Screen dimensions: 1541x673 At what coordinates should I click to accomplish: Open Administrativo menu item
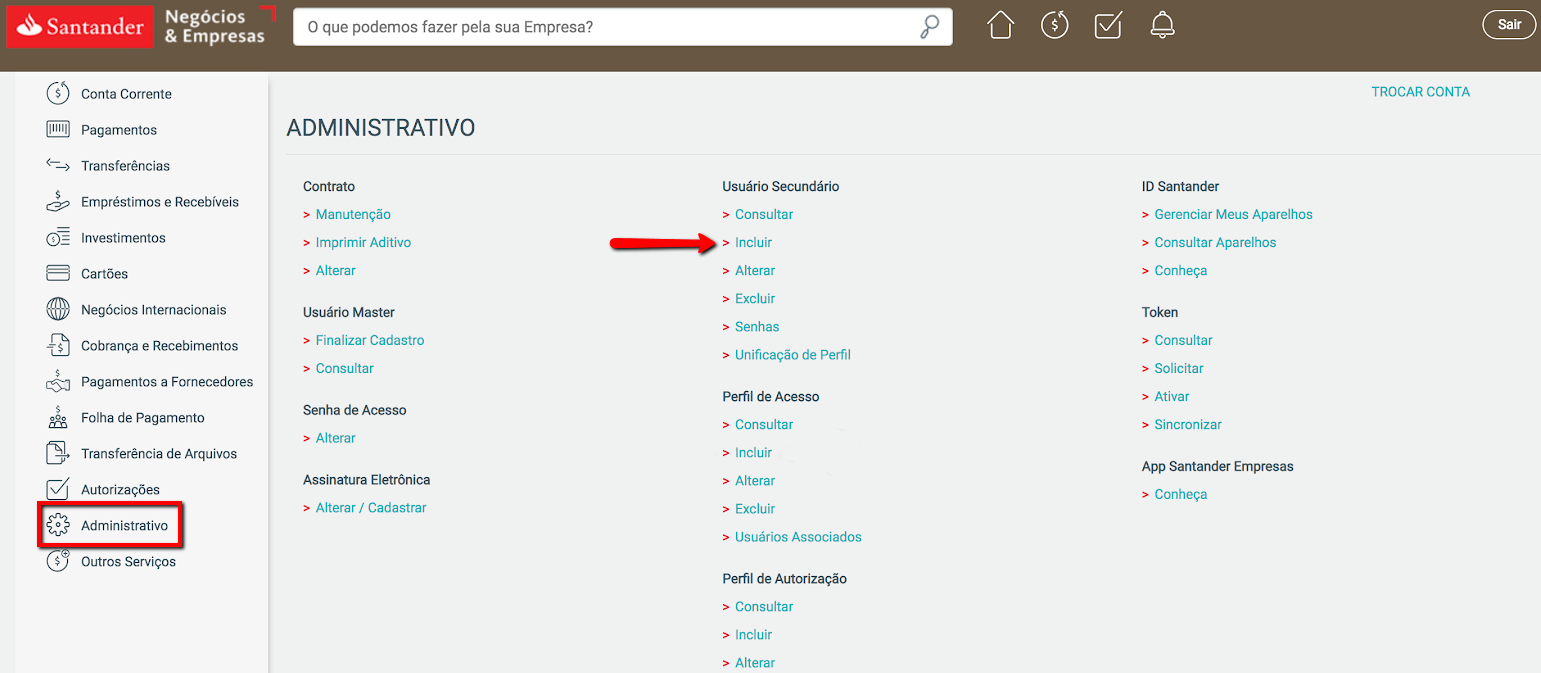[125, 526]
